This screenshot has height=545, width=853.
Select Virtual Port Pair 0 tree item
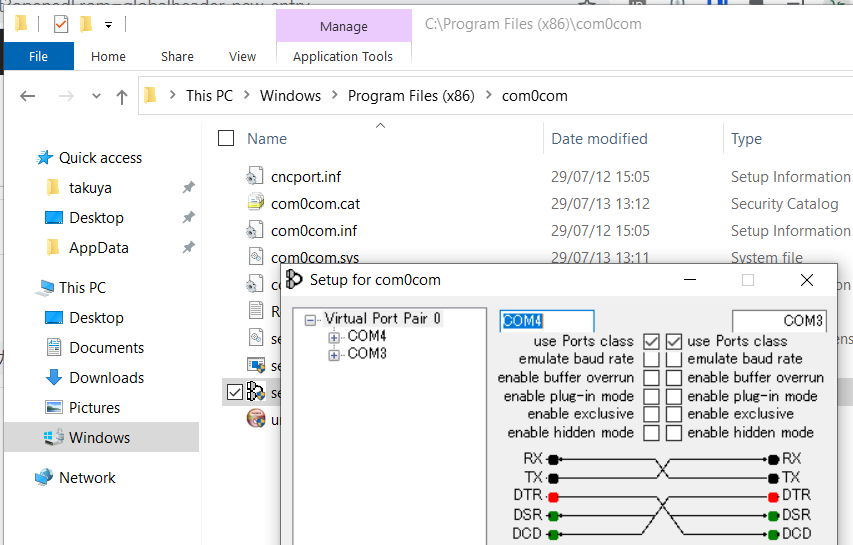coord(382,318)
